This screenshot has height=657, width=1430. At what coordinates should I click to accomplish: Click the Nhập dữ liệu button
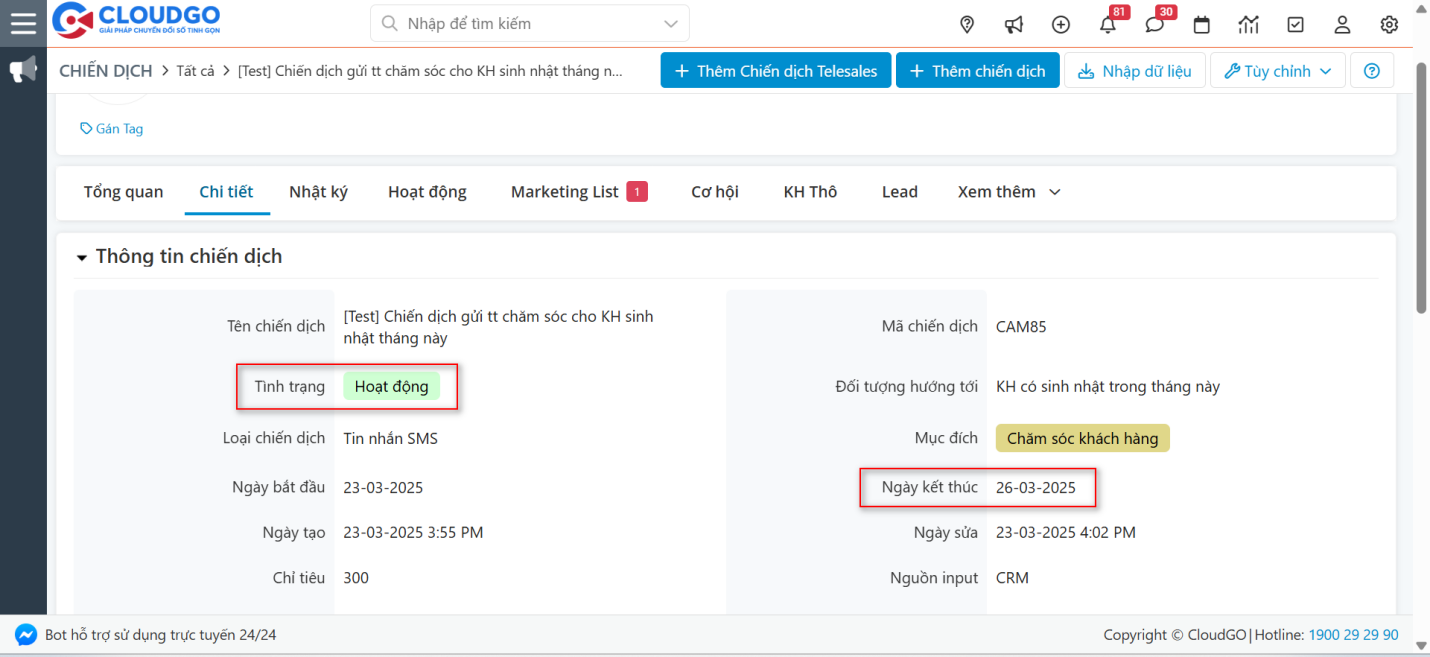tap(1134, 71)
